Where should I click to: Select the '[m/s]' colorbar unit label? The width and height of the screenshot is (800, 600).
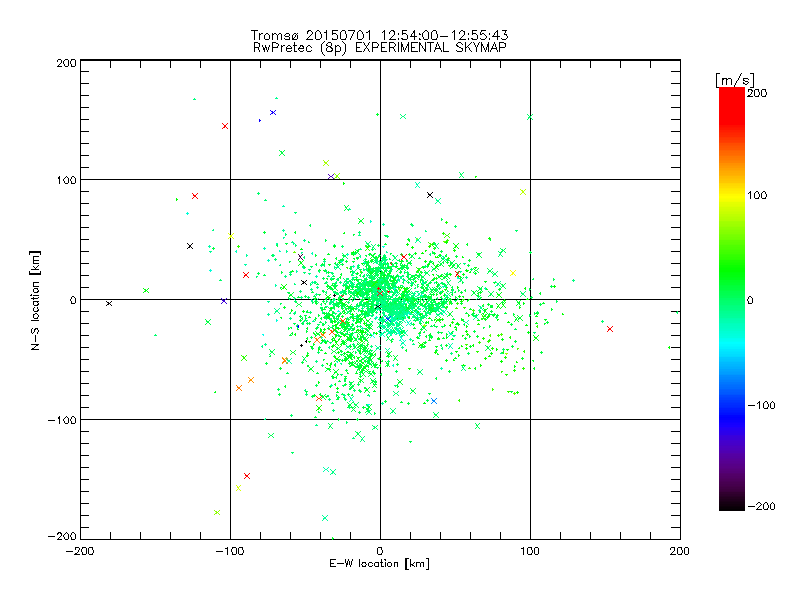pos(735,80)
